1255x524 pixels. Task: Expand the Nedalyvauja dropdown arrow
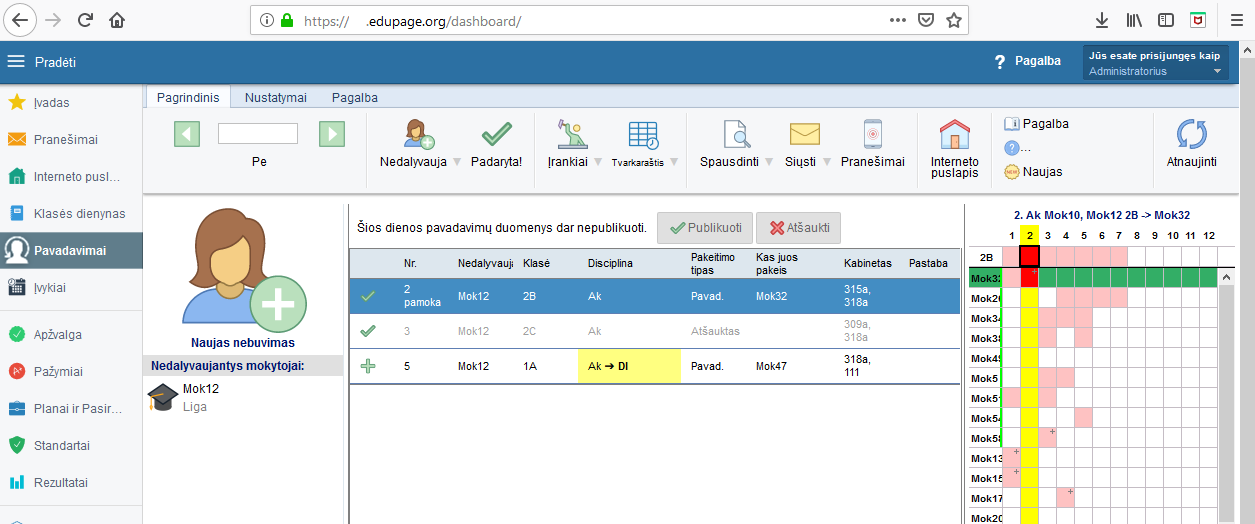[x=457, y=162]
